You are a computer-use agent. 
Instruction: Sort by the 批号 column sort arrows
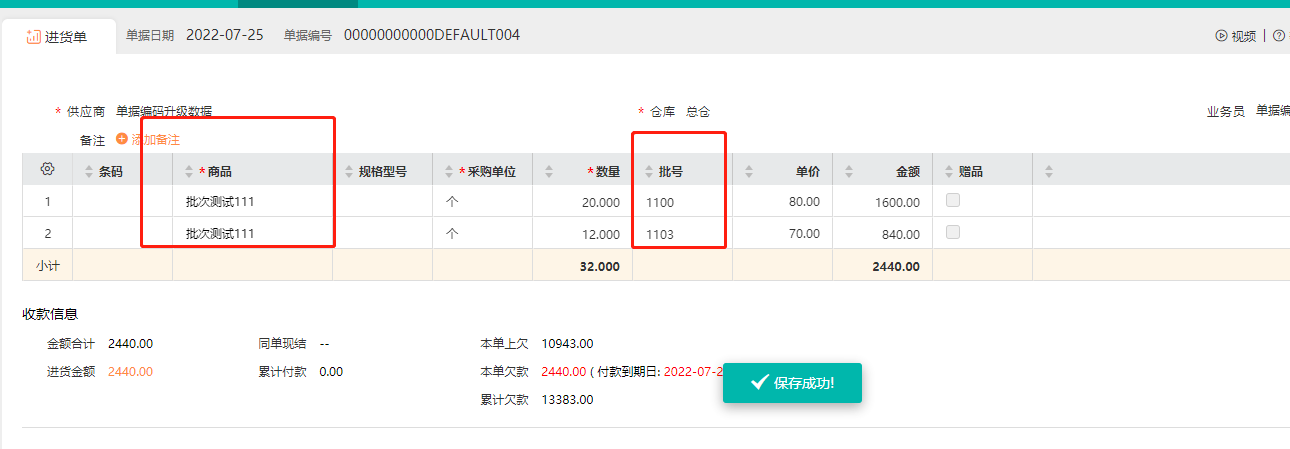[649, 172]
